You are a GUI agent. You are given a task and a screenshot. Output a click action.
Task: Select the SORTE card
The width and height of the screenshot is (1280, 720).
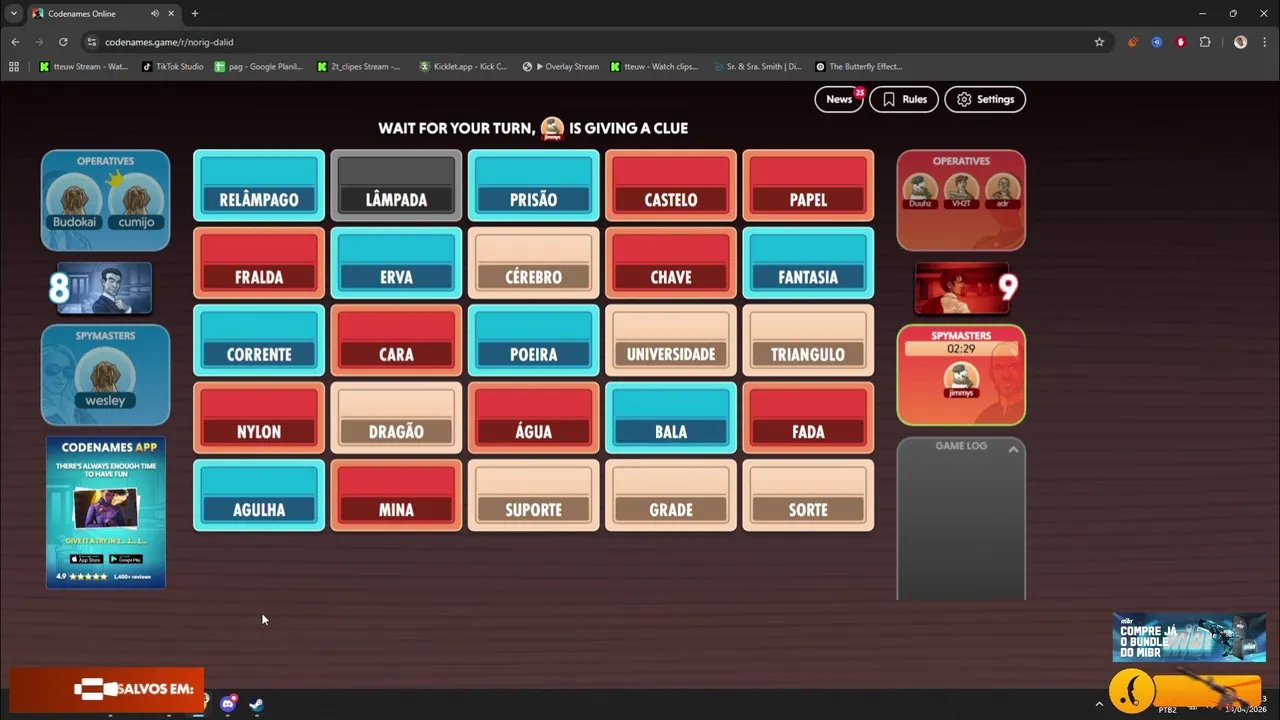click(808, 495)
